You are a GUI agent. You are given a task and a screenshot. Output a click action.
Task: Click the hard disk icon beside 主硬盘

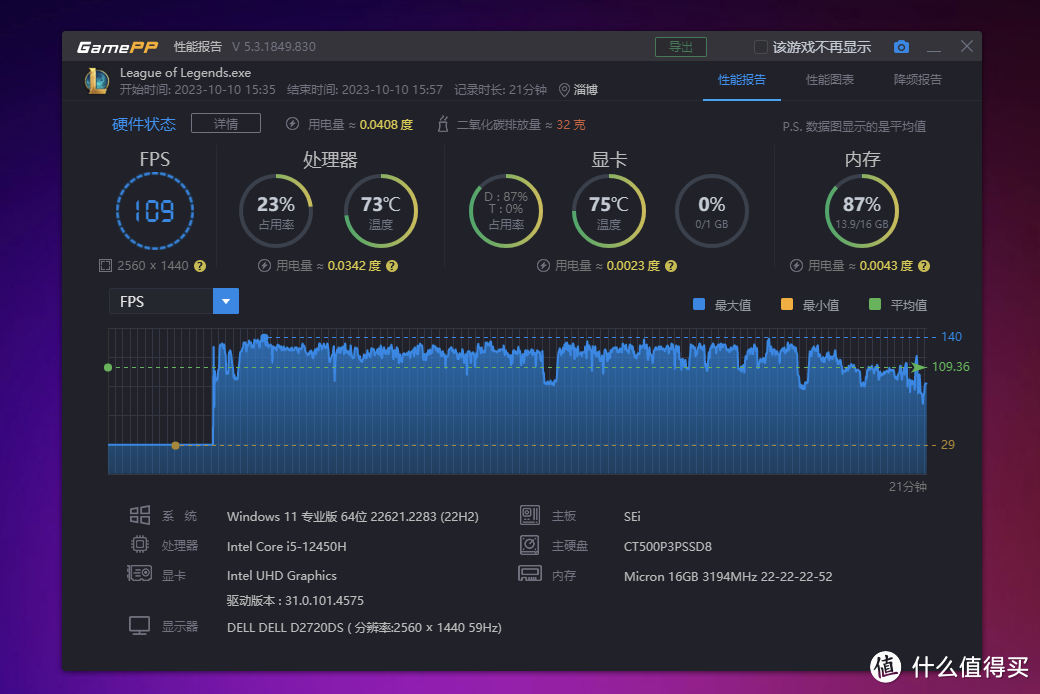click(x=530, y=545)
